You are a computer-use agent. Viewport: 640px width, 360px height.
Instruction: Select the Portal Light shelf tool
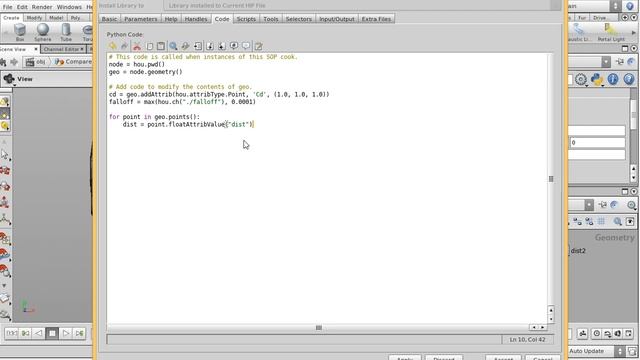pos(611,32)
